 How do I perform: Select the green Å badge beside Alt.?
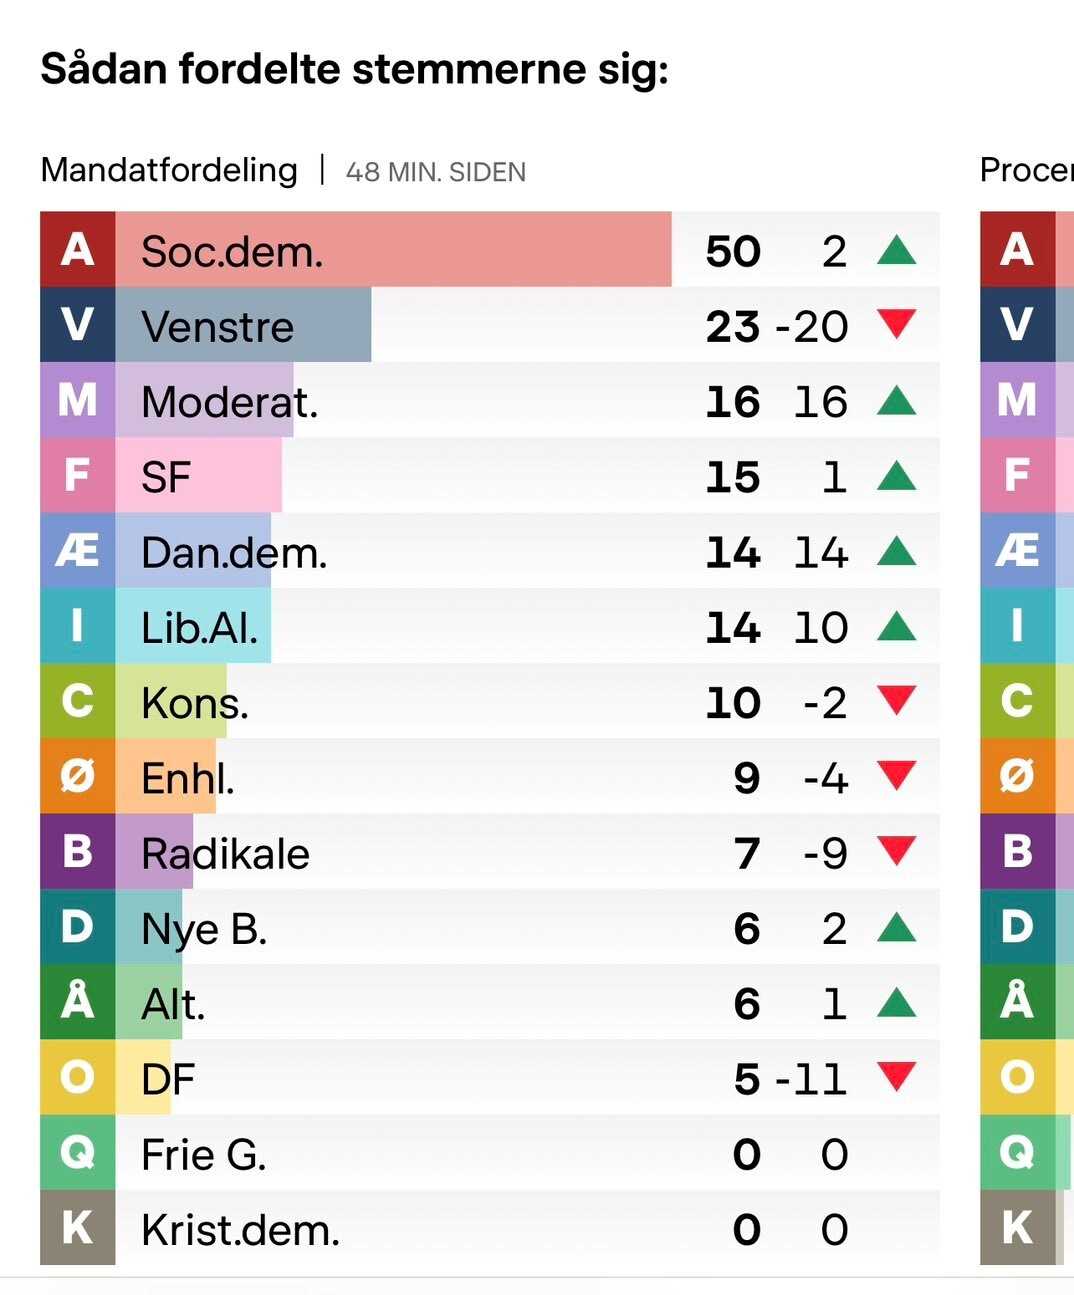coord(77,1002)
